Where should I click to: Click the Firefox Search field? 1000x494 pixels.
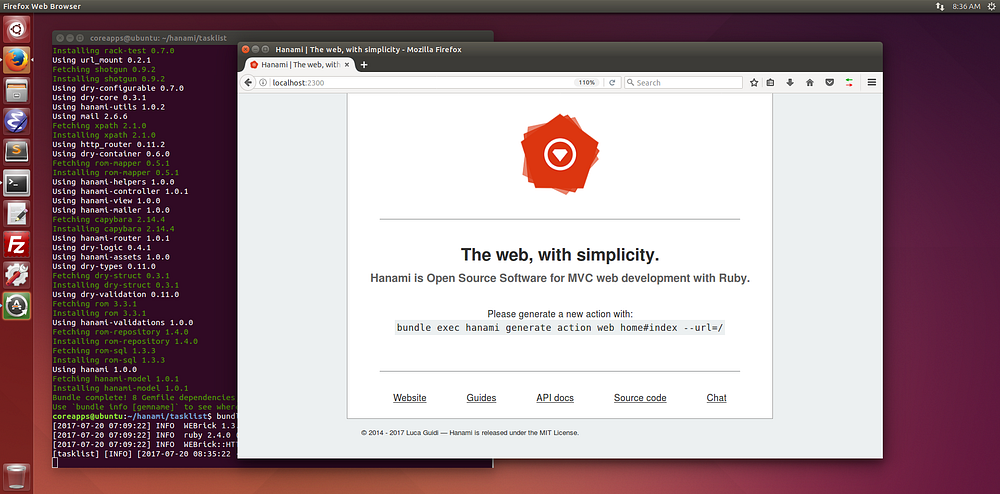tap(683, 82)
